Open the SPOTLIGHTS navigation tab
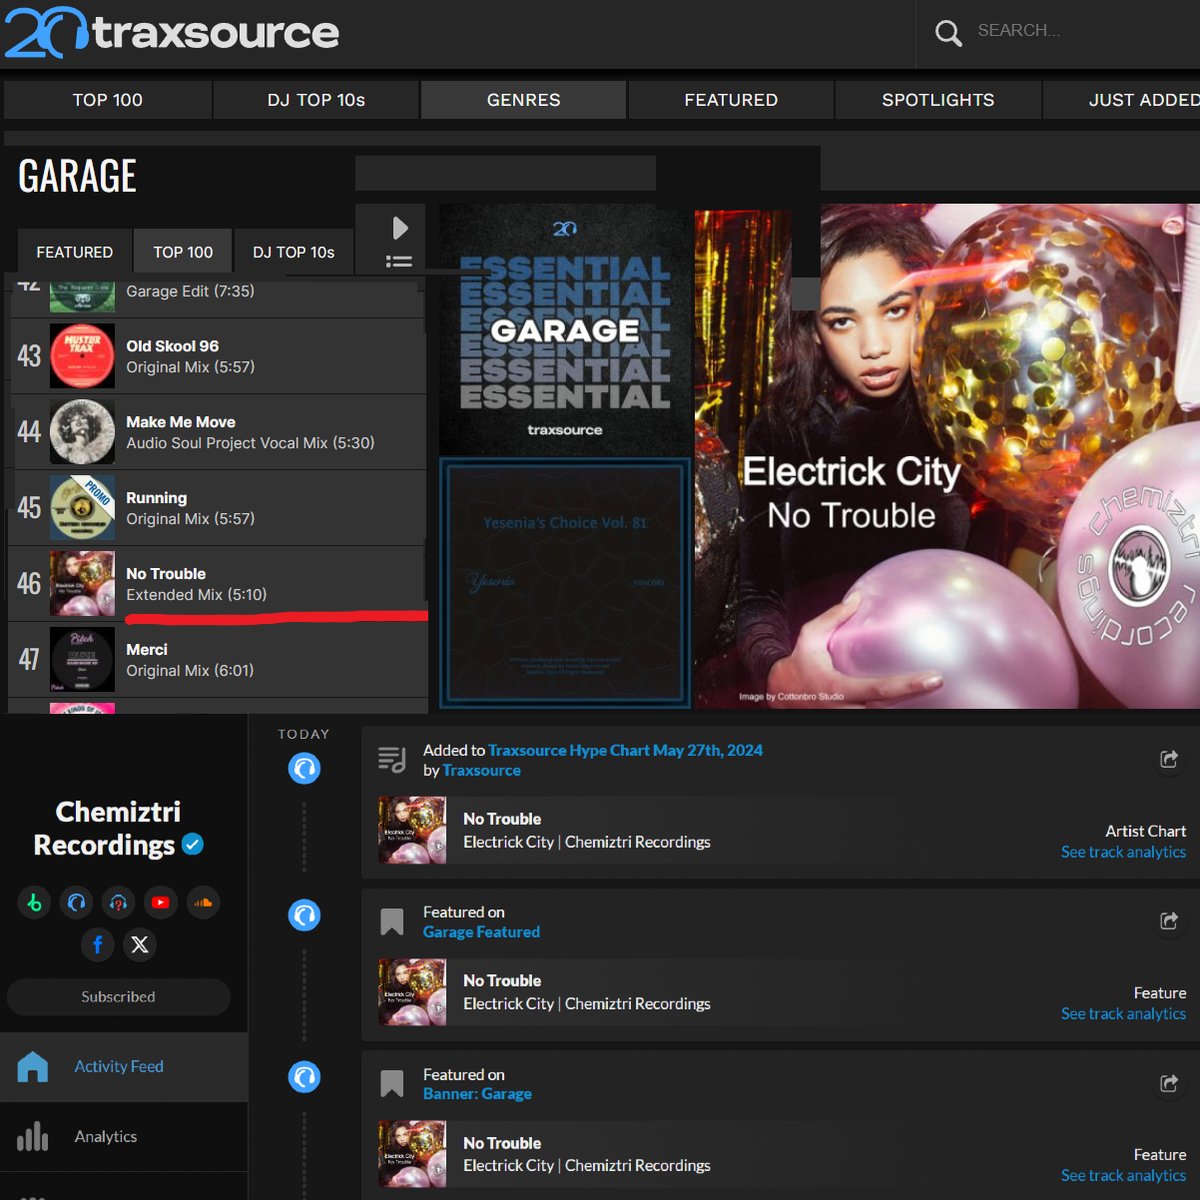This screenshot has width=1200, height=1200. click(x=938, y=100)
